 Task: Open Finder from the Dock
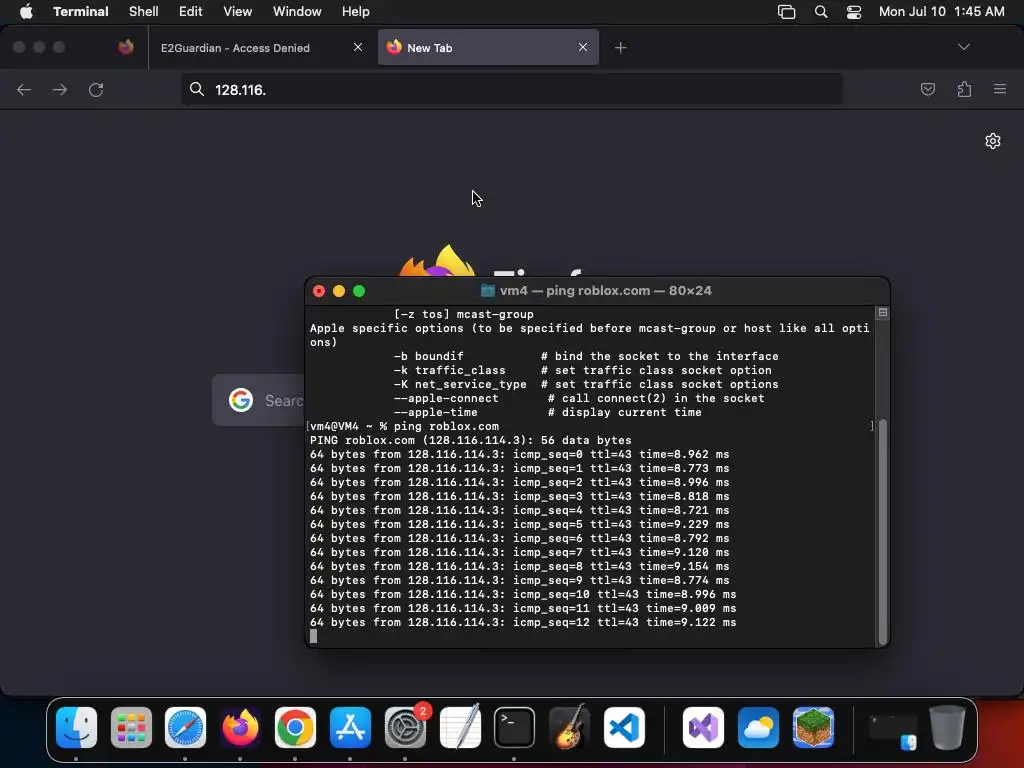click(x=76, y=727)
